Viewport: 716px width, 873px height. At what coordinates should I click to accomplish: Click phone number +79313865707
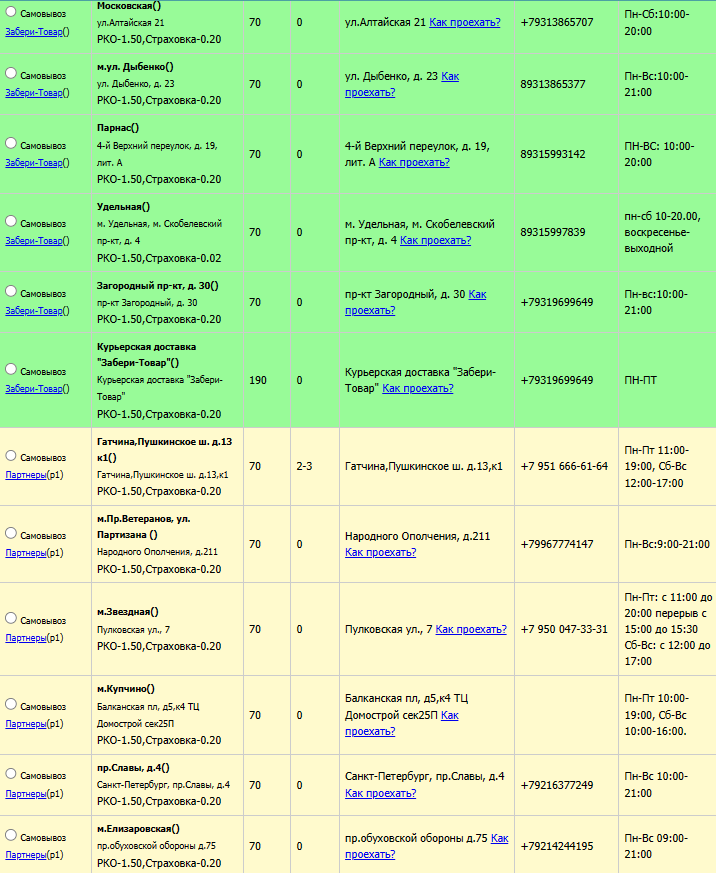[x=557, y=22]
